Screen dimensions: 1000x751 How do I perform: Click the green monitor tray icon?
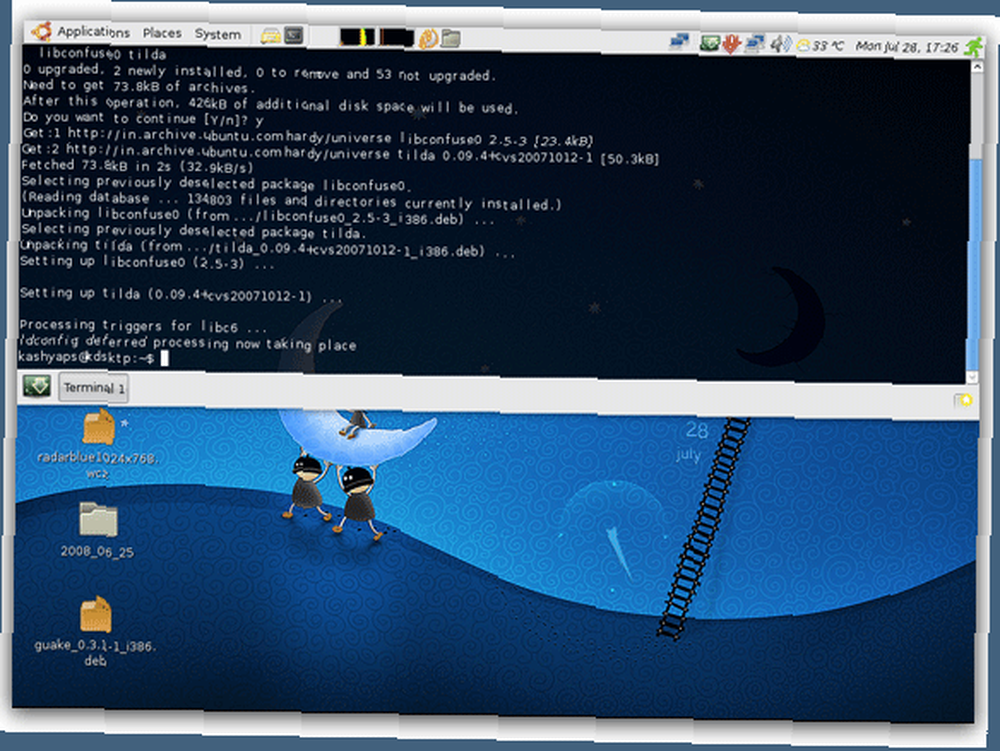[710, 43]
